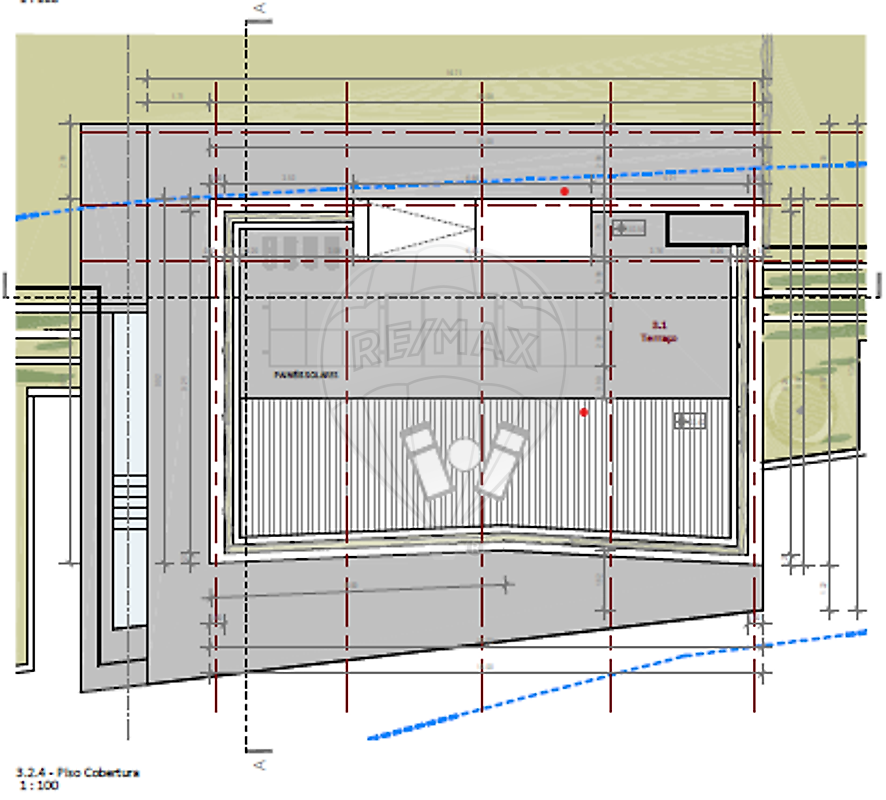Click the round table between the loungers
This screenshot has width=886, height=800.
(464, 453)
